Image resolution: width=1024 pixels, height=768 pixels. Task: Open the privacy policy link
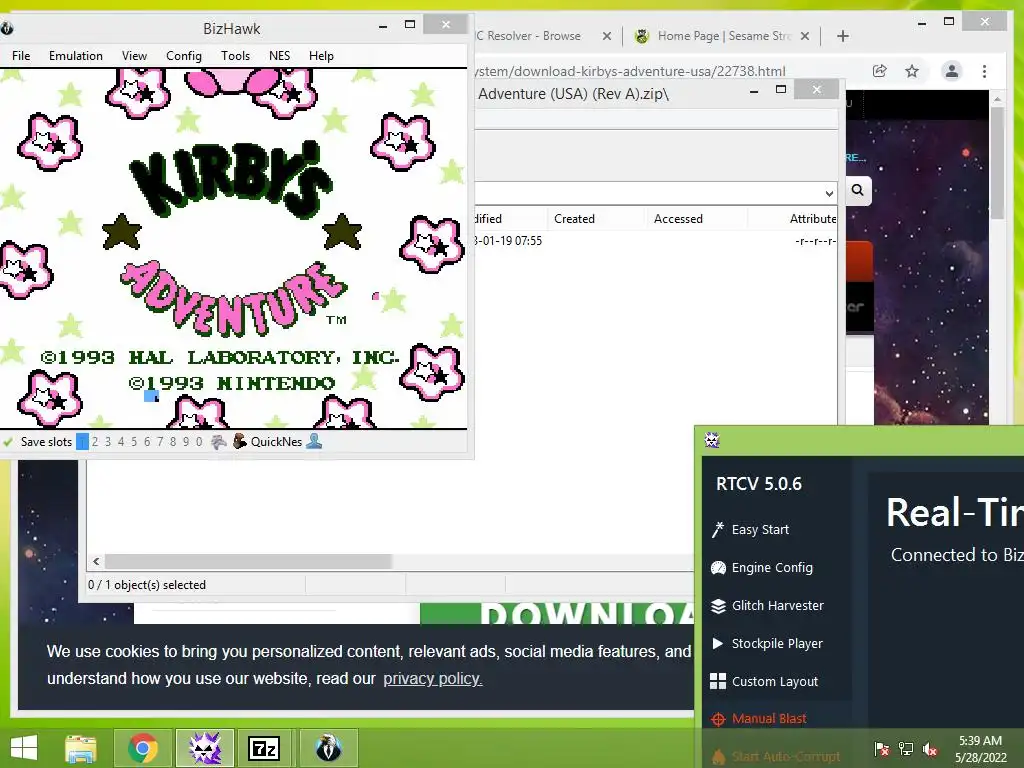click(x=432, y=679)
